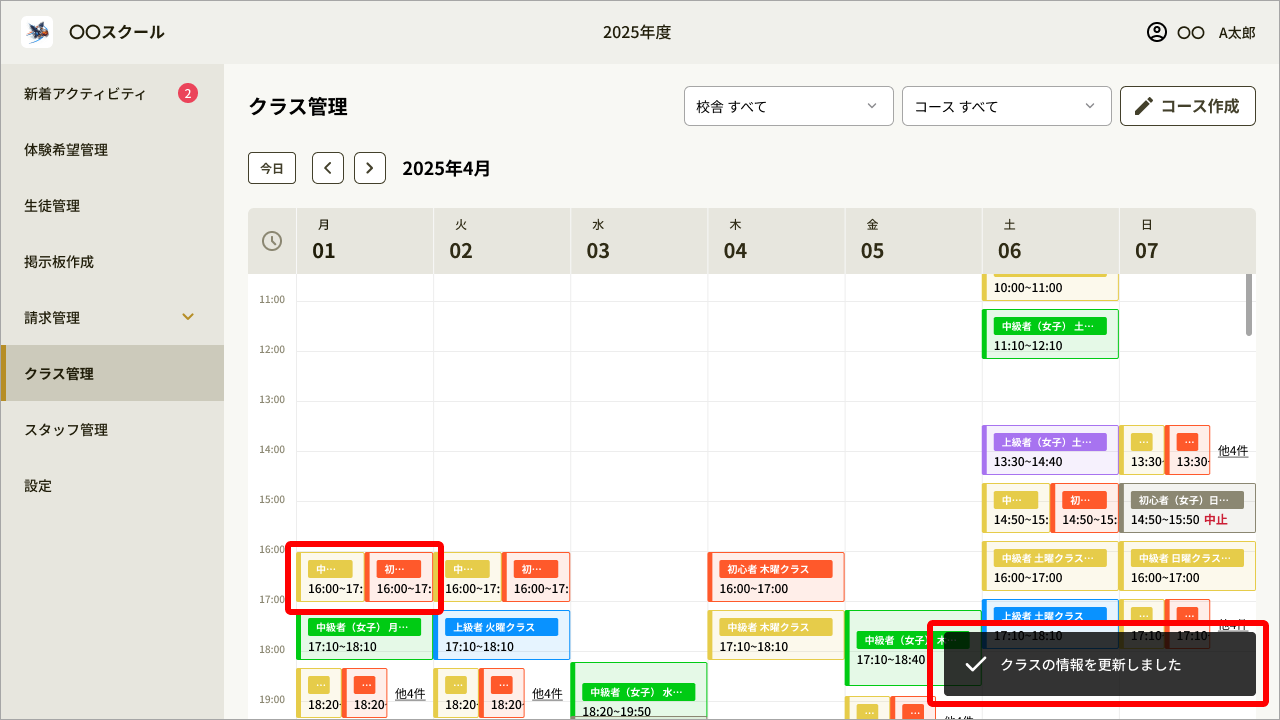The height and width of the screenshot is (720, 1280).
Task: Click the checkmark icon in update notification
Action: (x=976, y=665)
